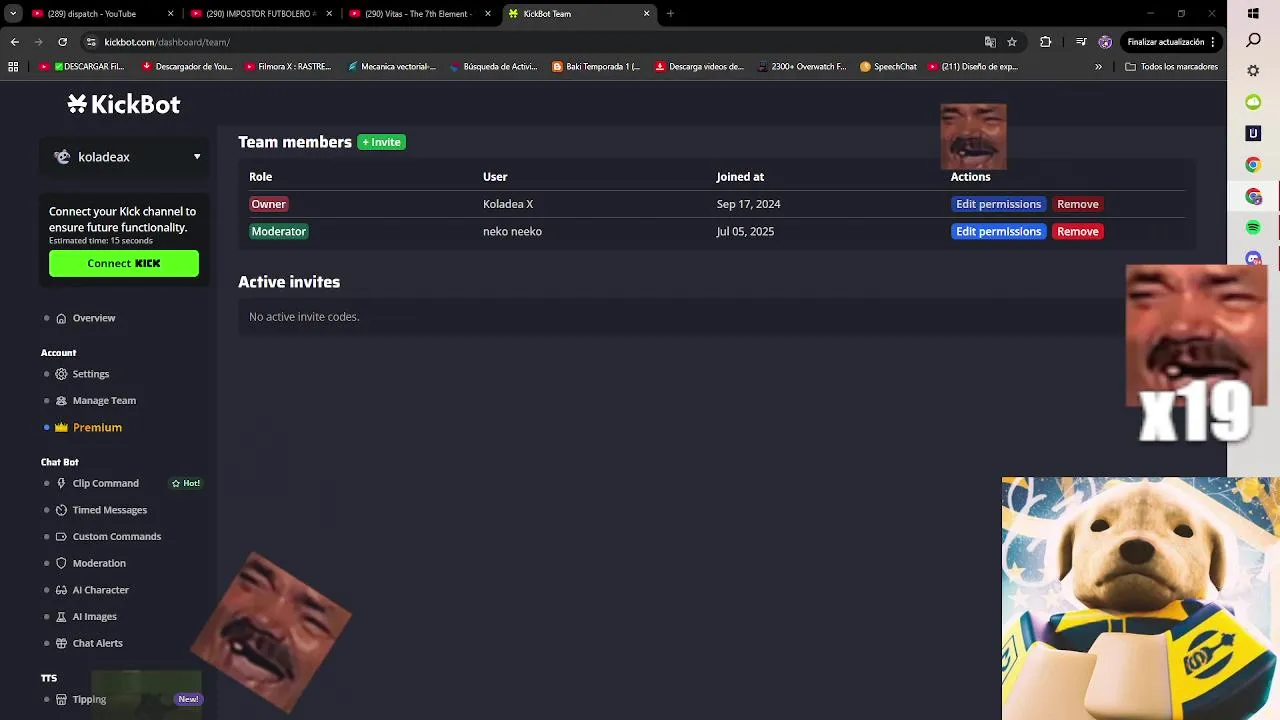Screen dimensions: 1280x720
Task: Open Clip Command in Chat Bot
Action: tap(105, 484)
